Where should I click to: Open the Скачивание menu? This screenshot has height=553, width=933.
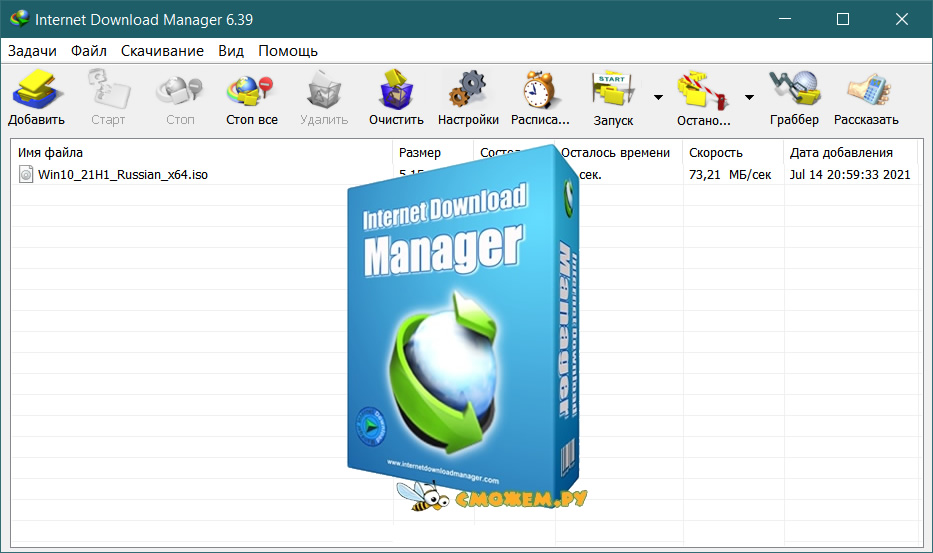click(x=162, y=51)
